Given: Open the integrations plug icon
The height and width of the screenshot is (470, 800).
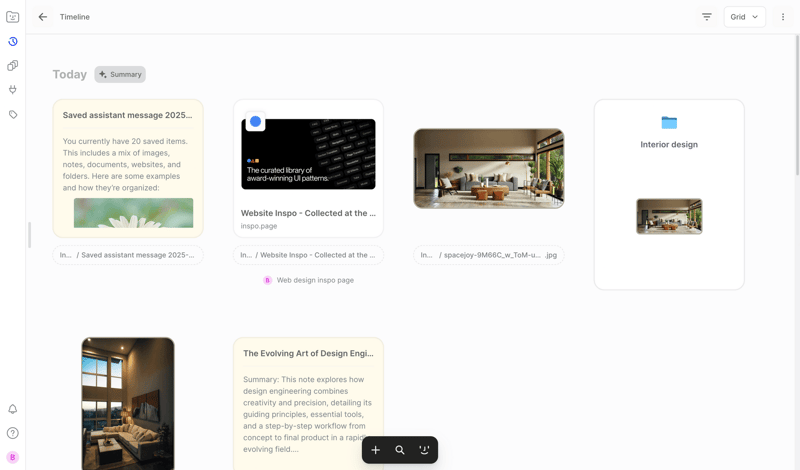Looking at the screenshot, I should tap(13, 90).
